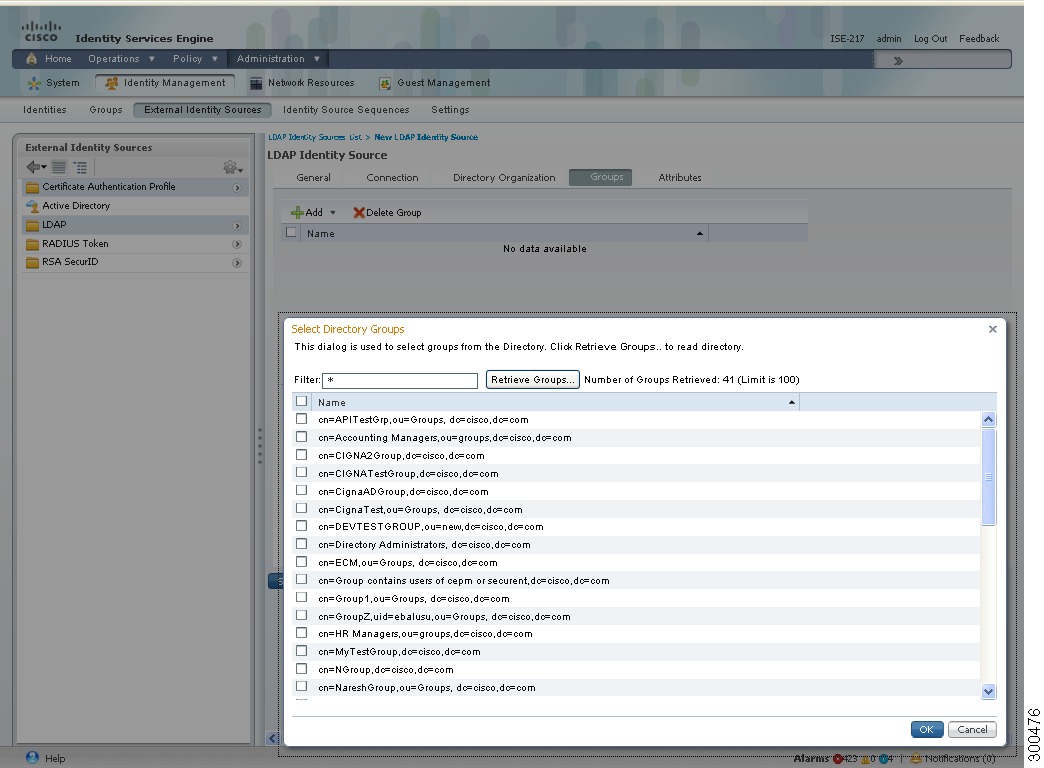Click the group list scrollbar thumb

989,476
